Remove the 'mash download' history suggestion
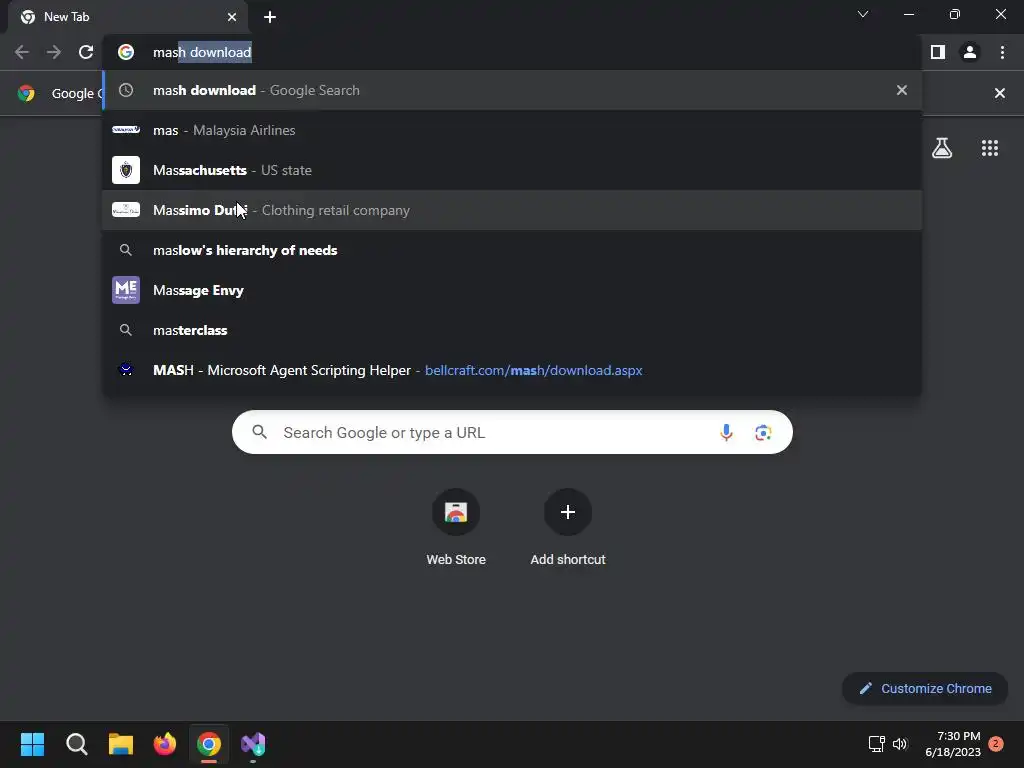The height and width of the screenshot is (768, 1024). 902,90
